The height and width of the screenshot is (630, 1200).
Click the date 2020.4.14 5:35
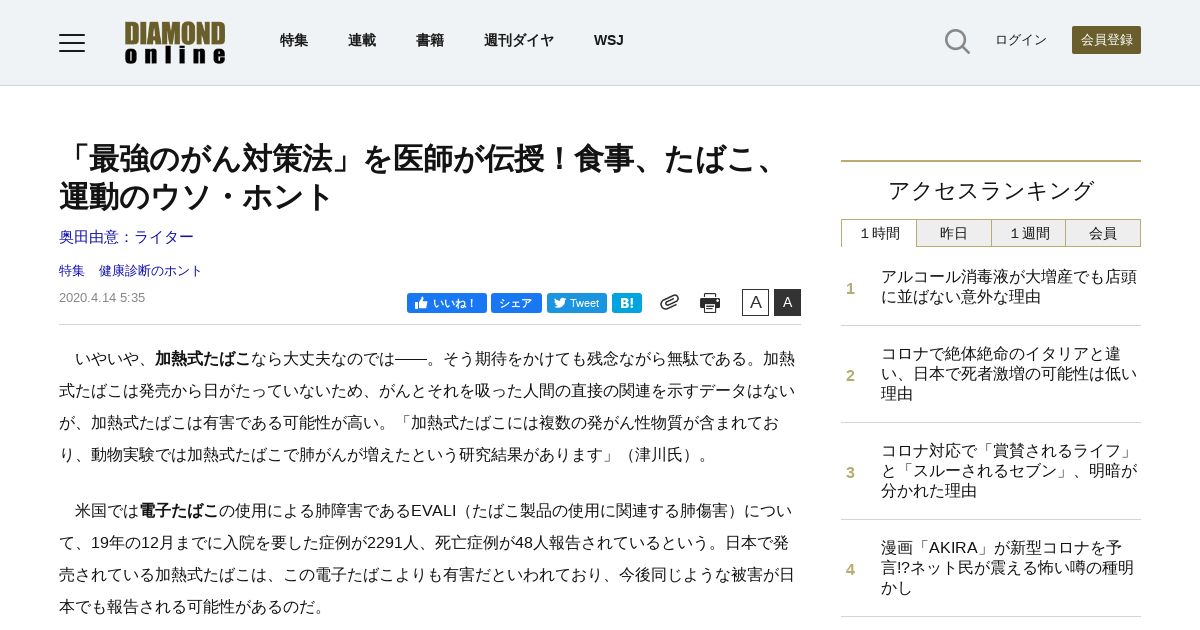[x=102, y=298]
